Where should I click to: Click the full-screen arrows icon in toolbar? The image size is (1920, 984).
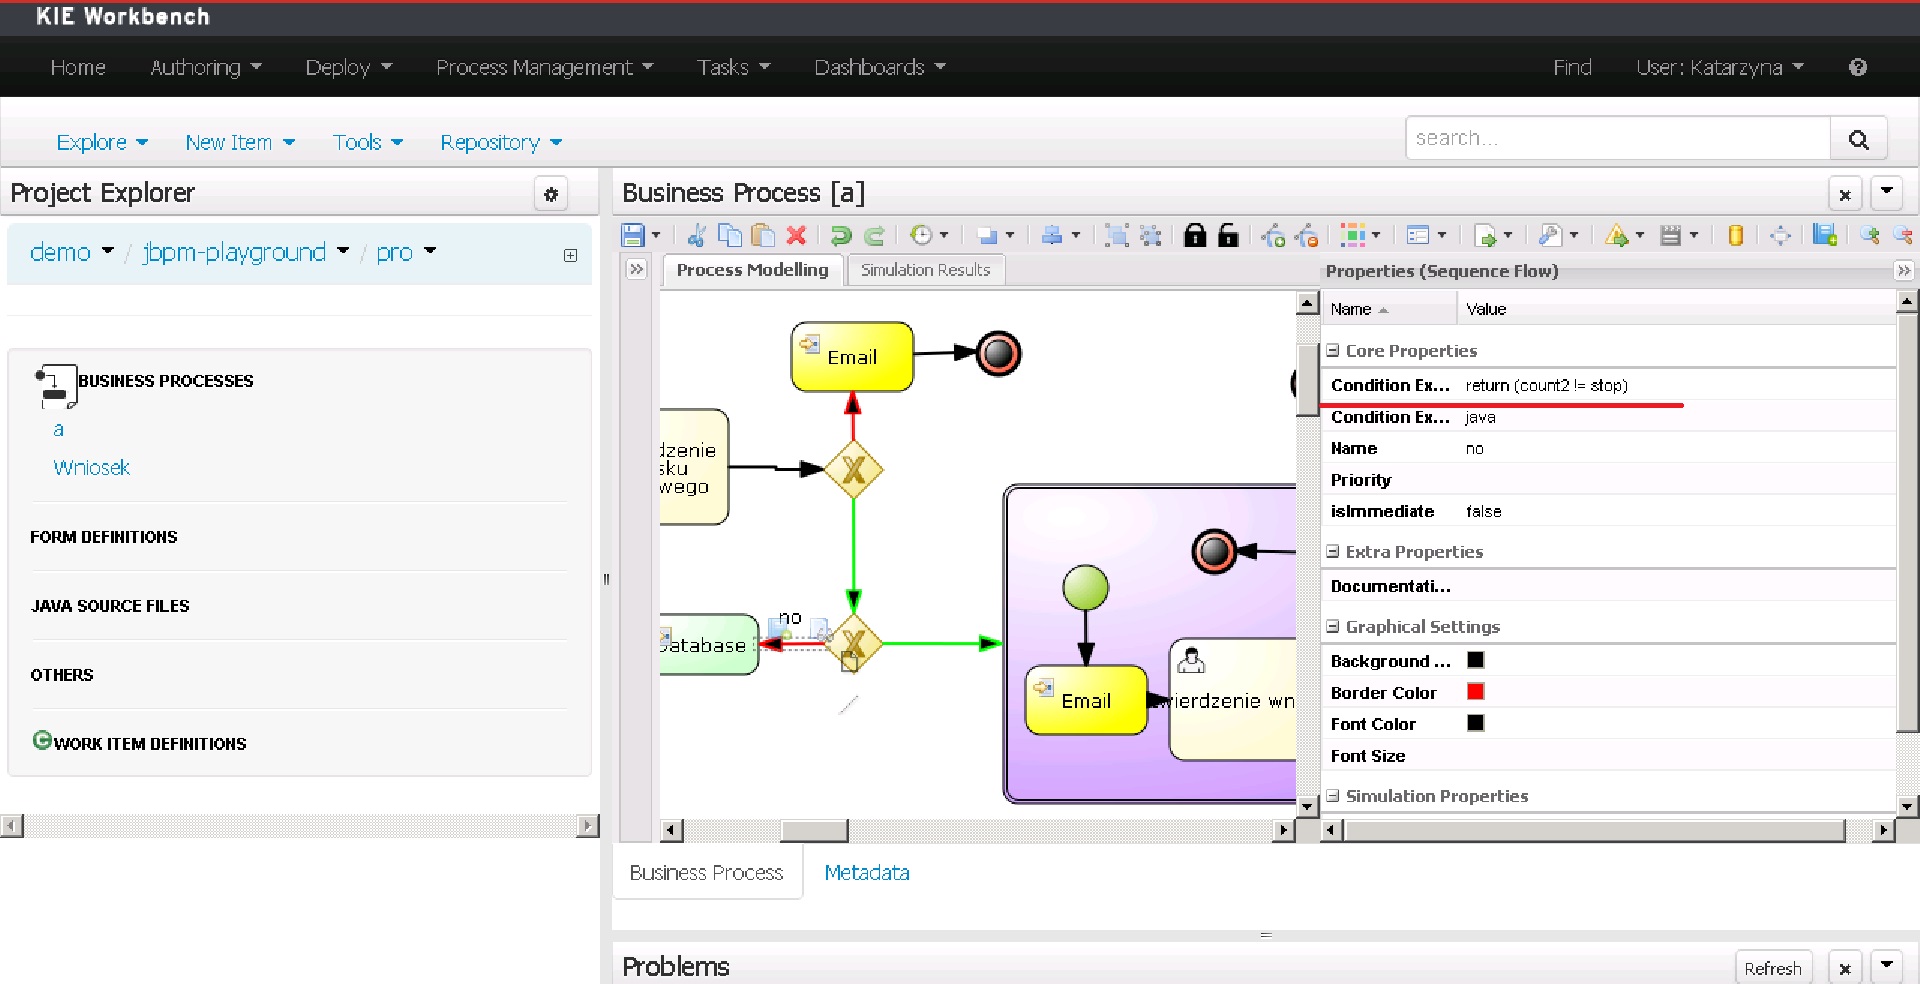[1780, 235]
